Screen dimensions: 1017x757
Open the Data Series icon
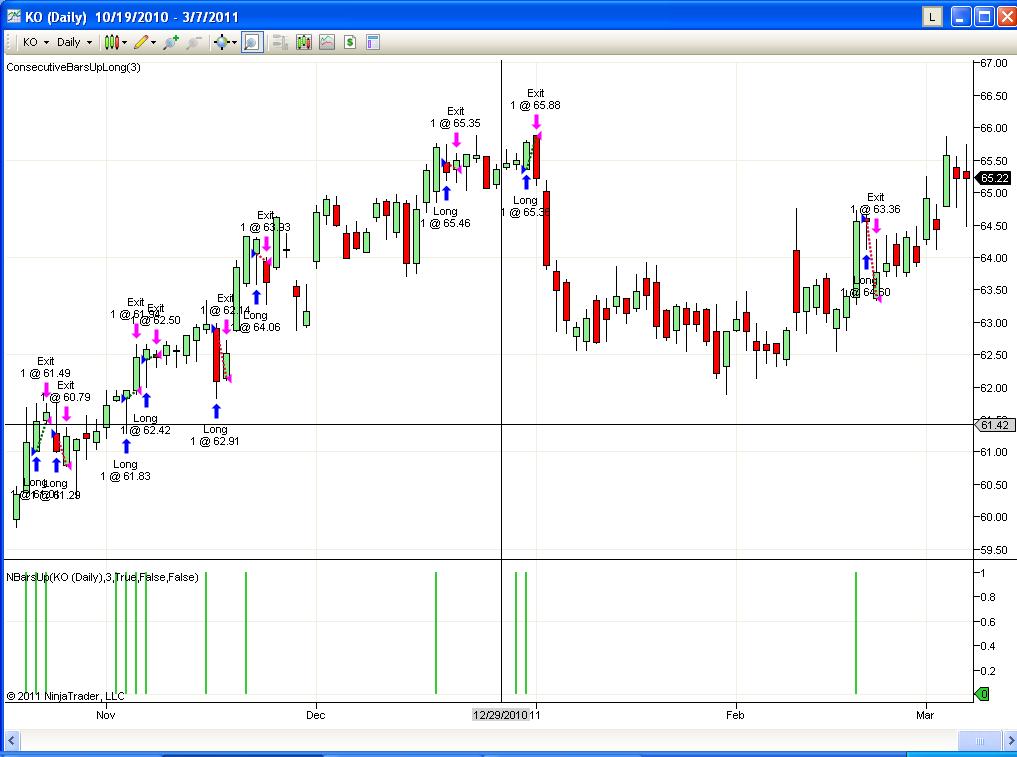click(x=304, y=42)
